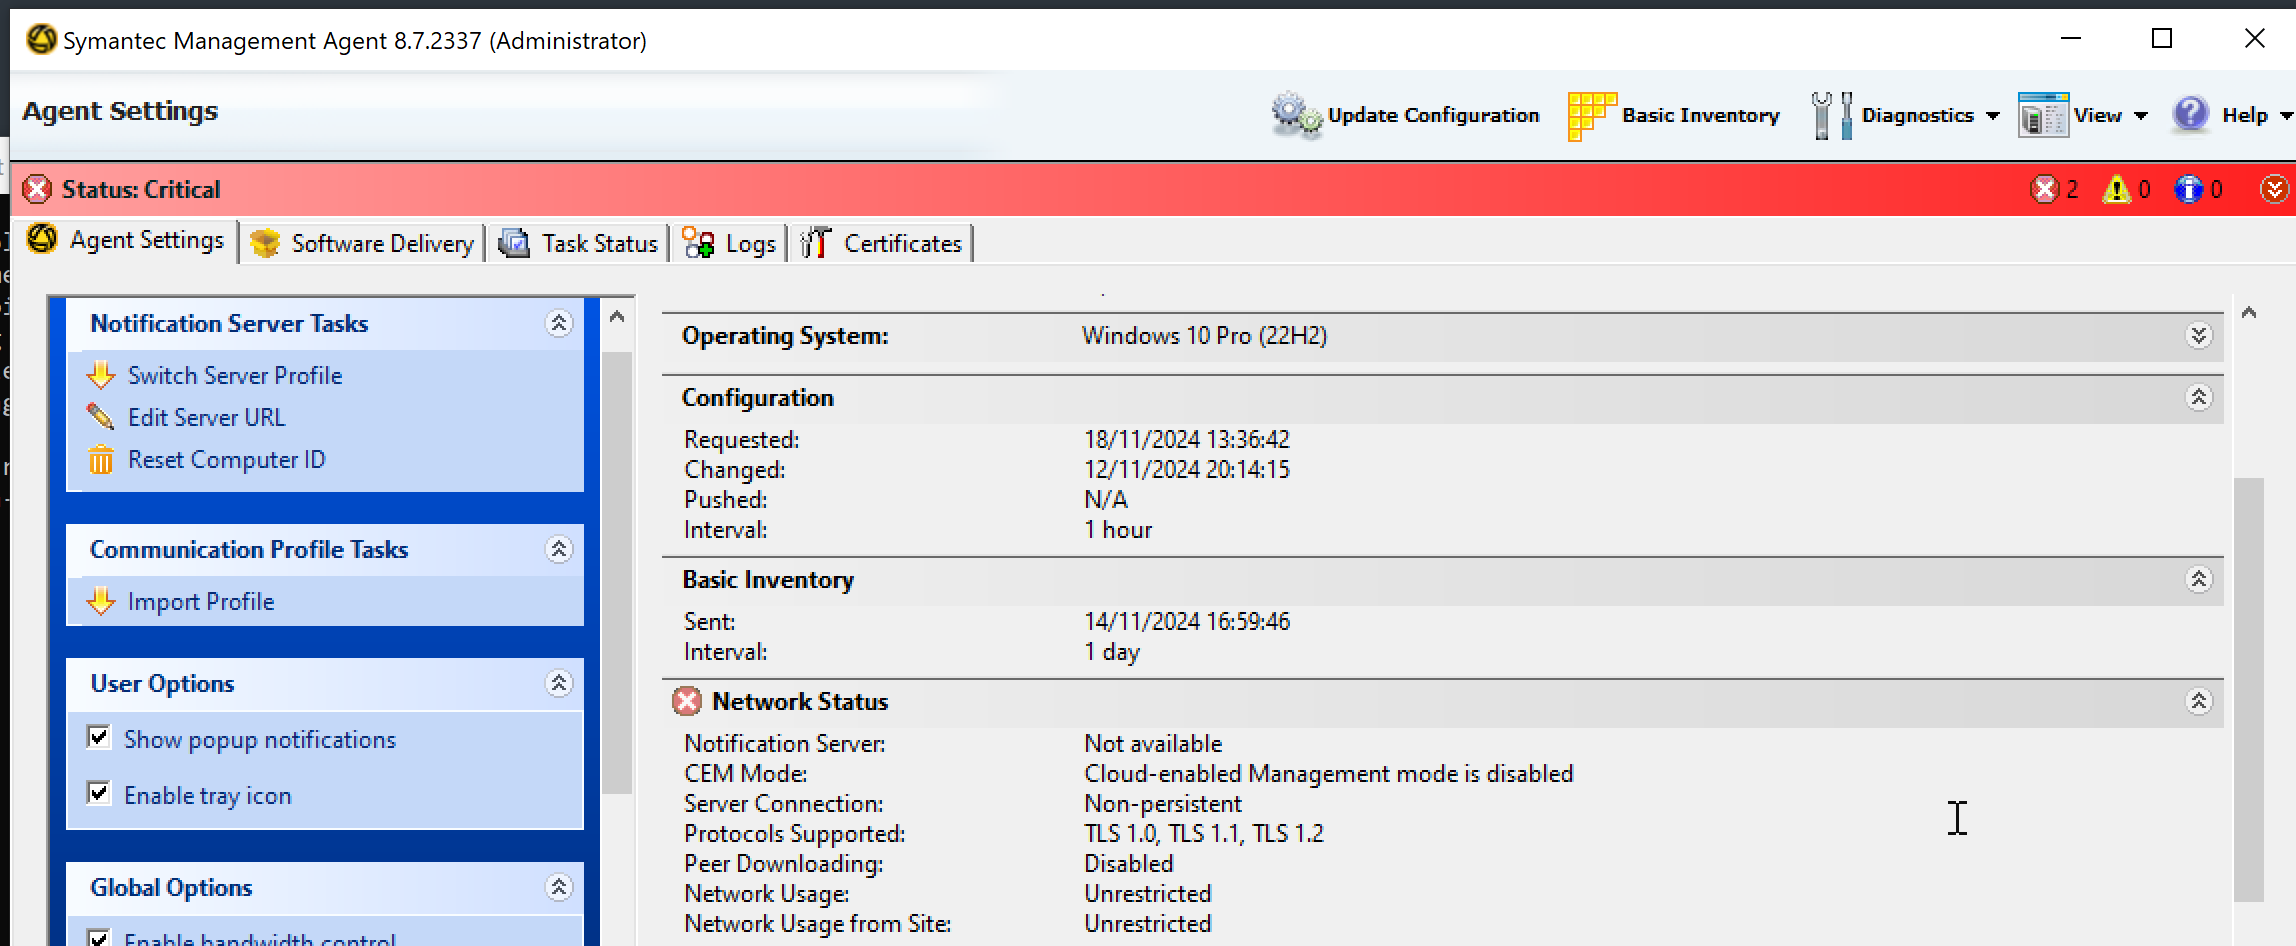Click 'Cloud-enabled Management mode is disabled' text

[1329, 773]
